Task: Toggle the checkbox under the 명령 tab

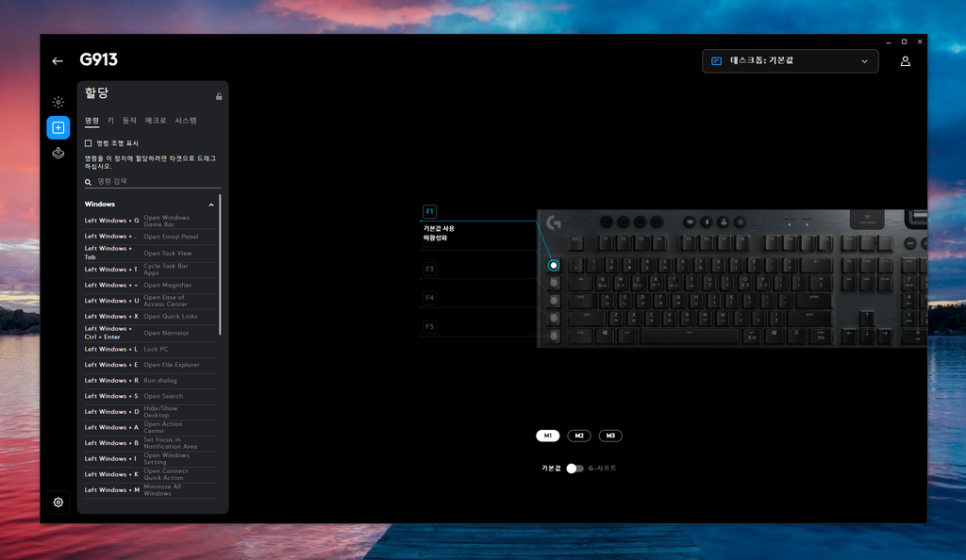Action: pos(88,143)
